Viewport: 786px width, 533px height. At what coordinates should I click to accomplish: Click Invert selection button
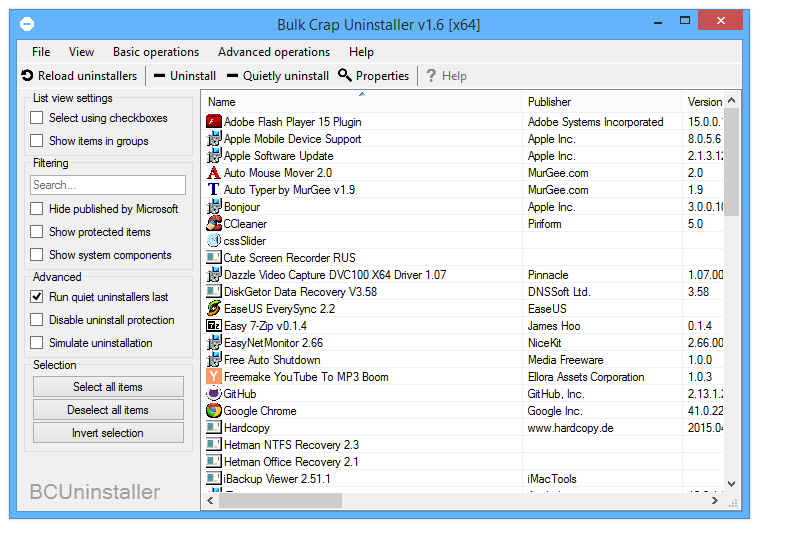click(108, 433)
